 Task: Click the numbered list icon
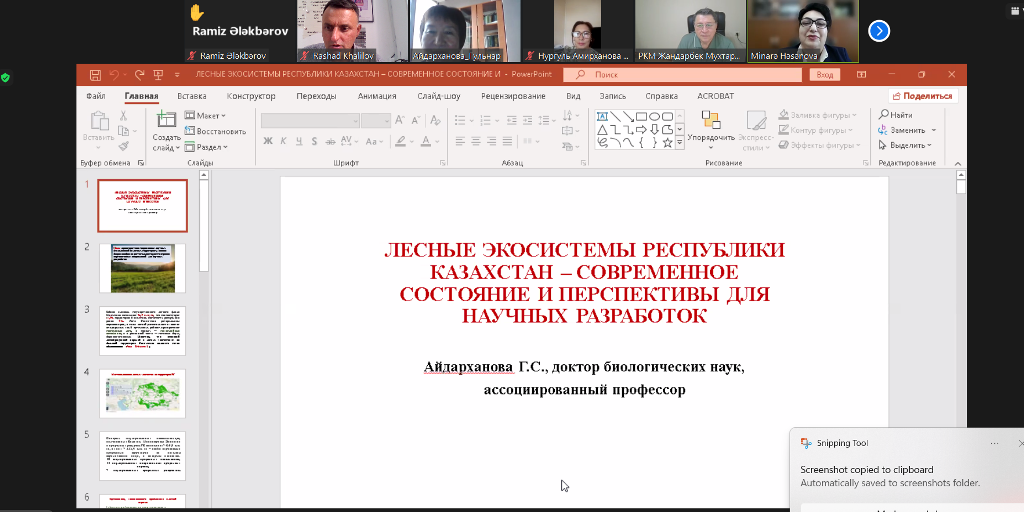[x=485, y=121]
